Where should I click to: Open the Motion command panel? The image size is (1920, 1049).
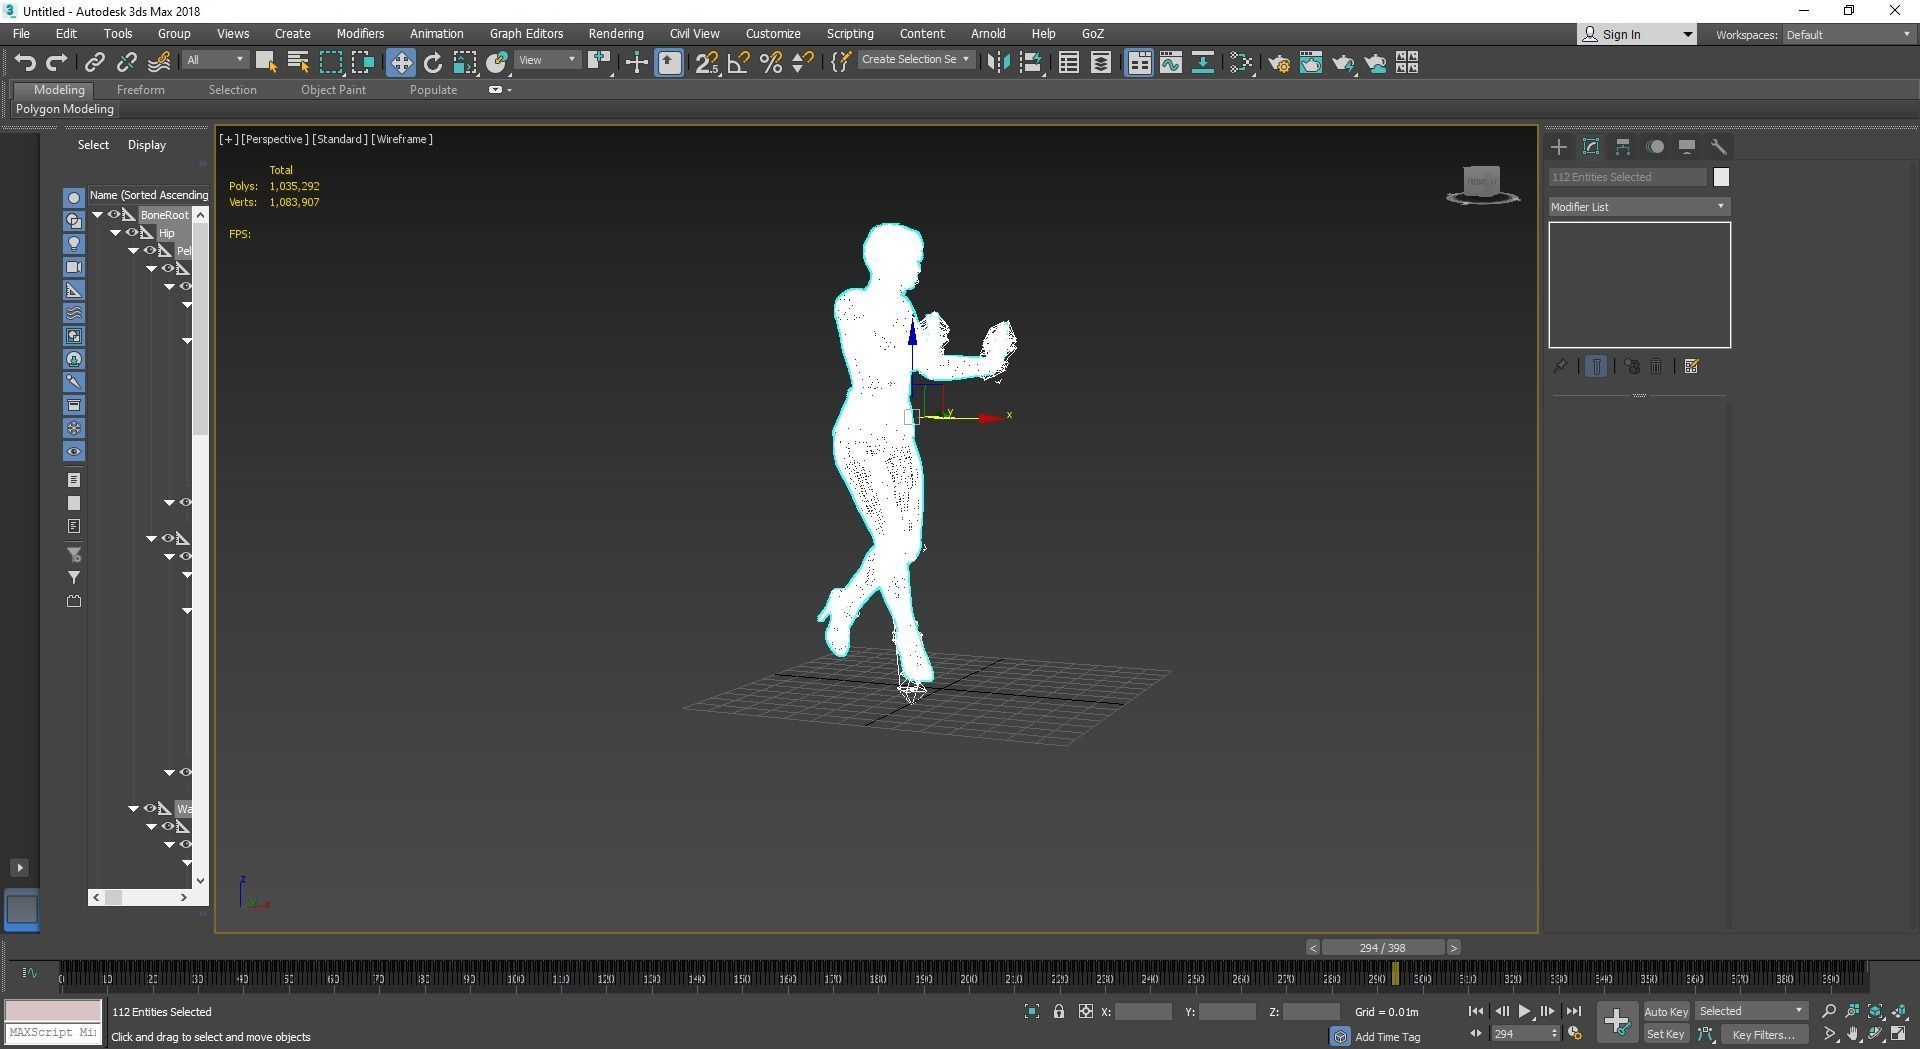click(1655, 147)
